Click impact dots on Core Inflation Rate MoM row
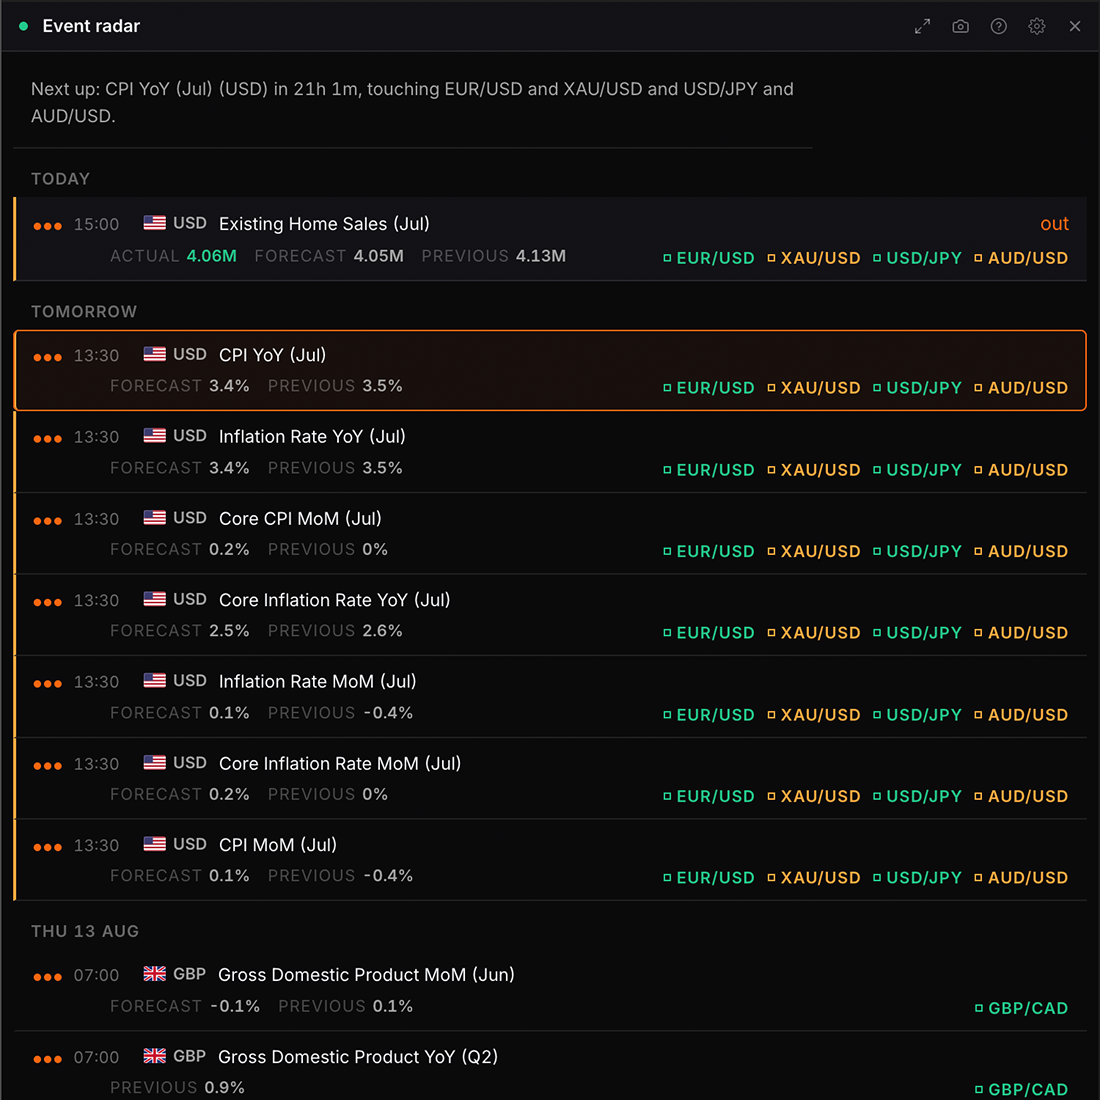1100x1100 pixels. pyautogui.click(x=48, y=766)
